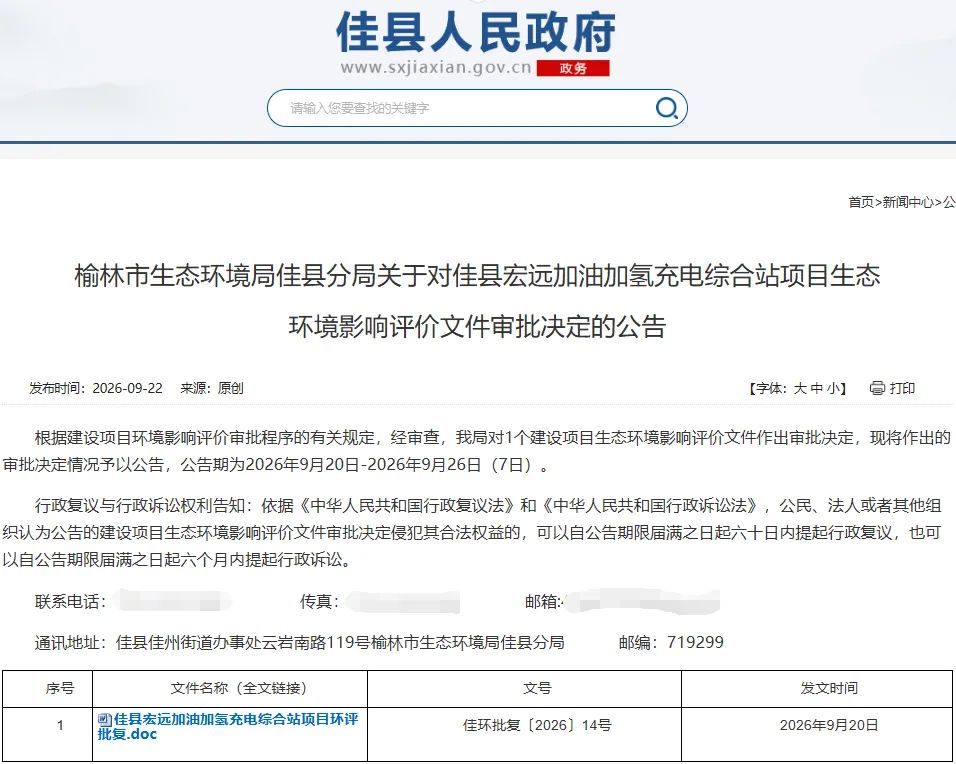This screenshot has height=764, width=956.
Task: Click the 发布时间 2026-09-22 text
Action: tap(96, 388)
